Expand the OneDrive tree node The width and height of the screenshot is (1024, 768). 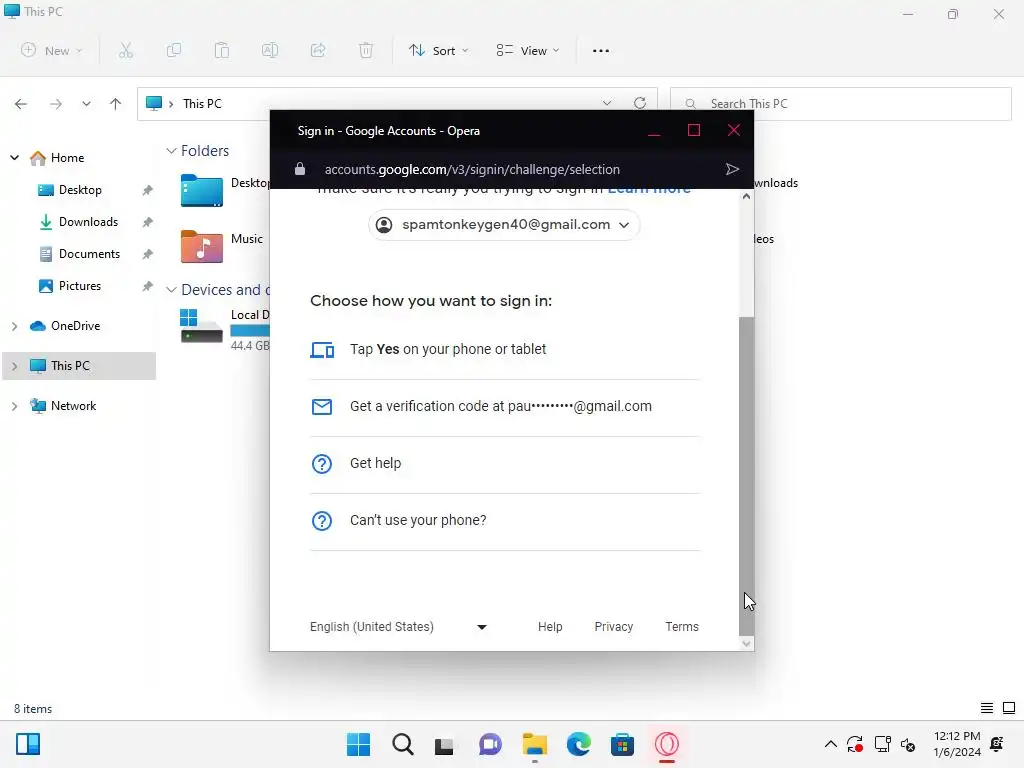(14, 326)
